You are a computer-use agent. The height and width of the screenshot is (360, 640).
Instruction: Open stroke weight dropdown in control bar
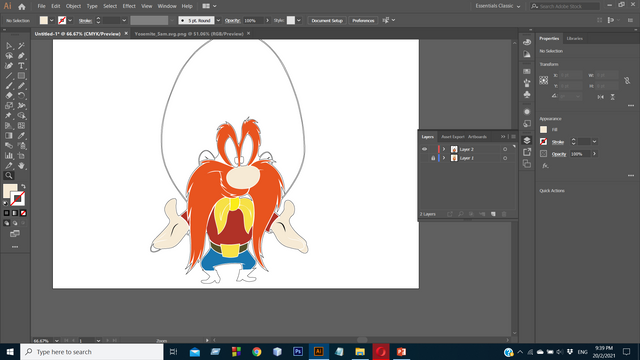[124, 20]
